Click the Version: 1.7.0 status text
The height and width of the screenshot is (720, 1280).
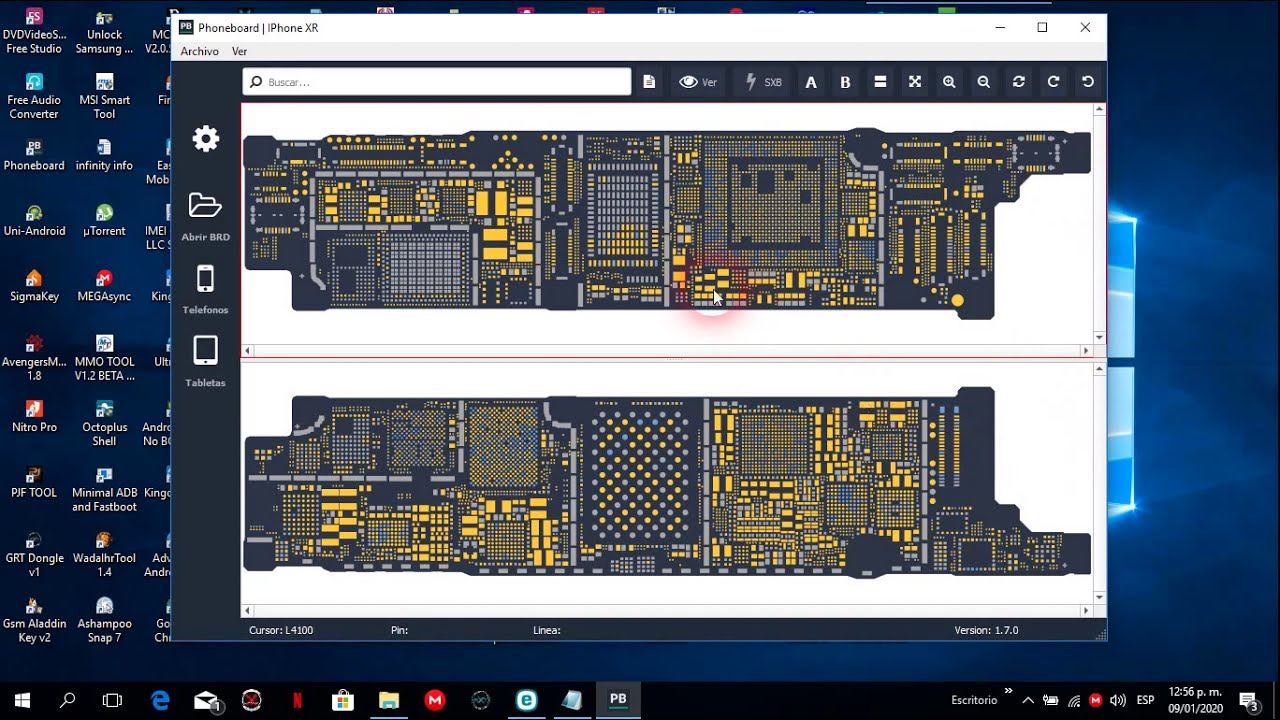pyautogui.click(x=986, y=630)
